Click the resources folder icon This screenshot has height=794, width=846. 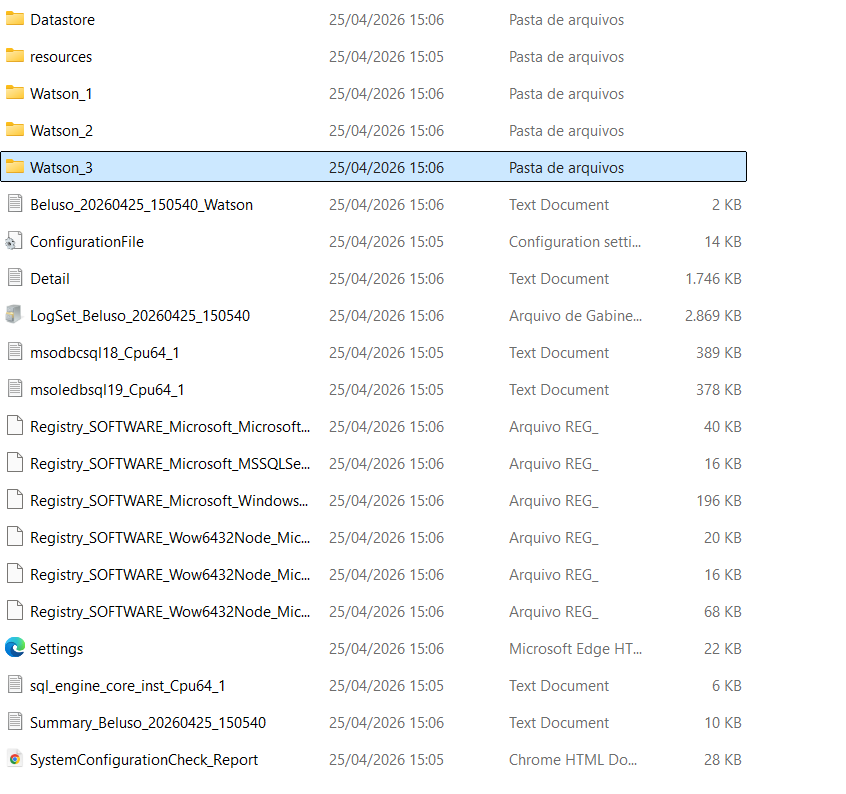click(x=15, y=56)
